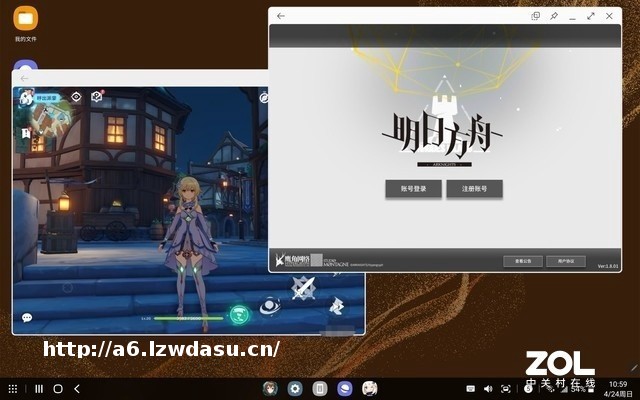Viewport: 640px width, 400px height.
Task: Click the 账号登录 login button
Action: click(x=413, y=189)
